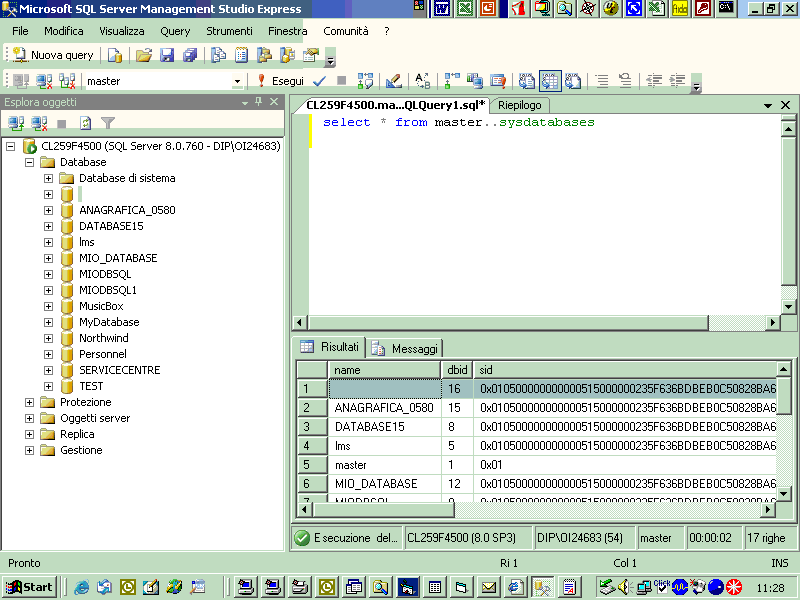Select Results to Grid output
Viewport: 800px width, 600px height.
coord(550,81)
